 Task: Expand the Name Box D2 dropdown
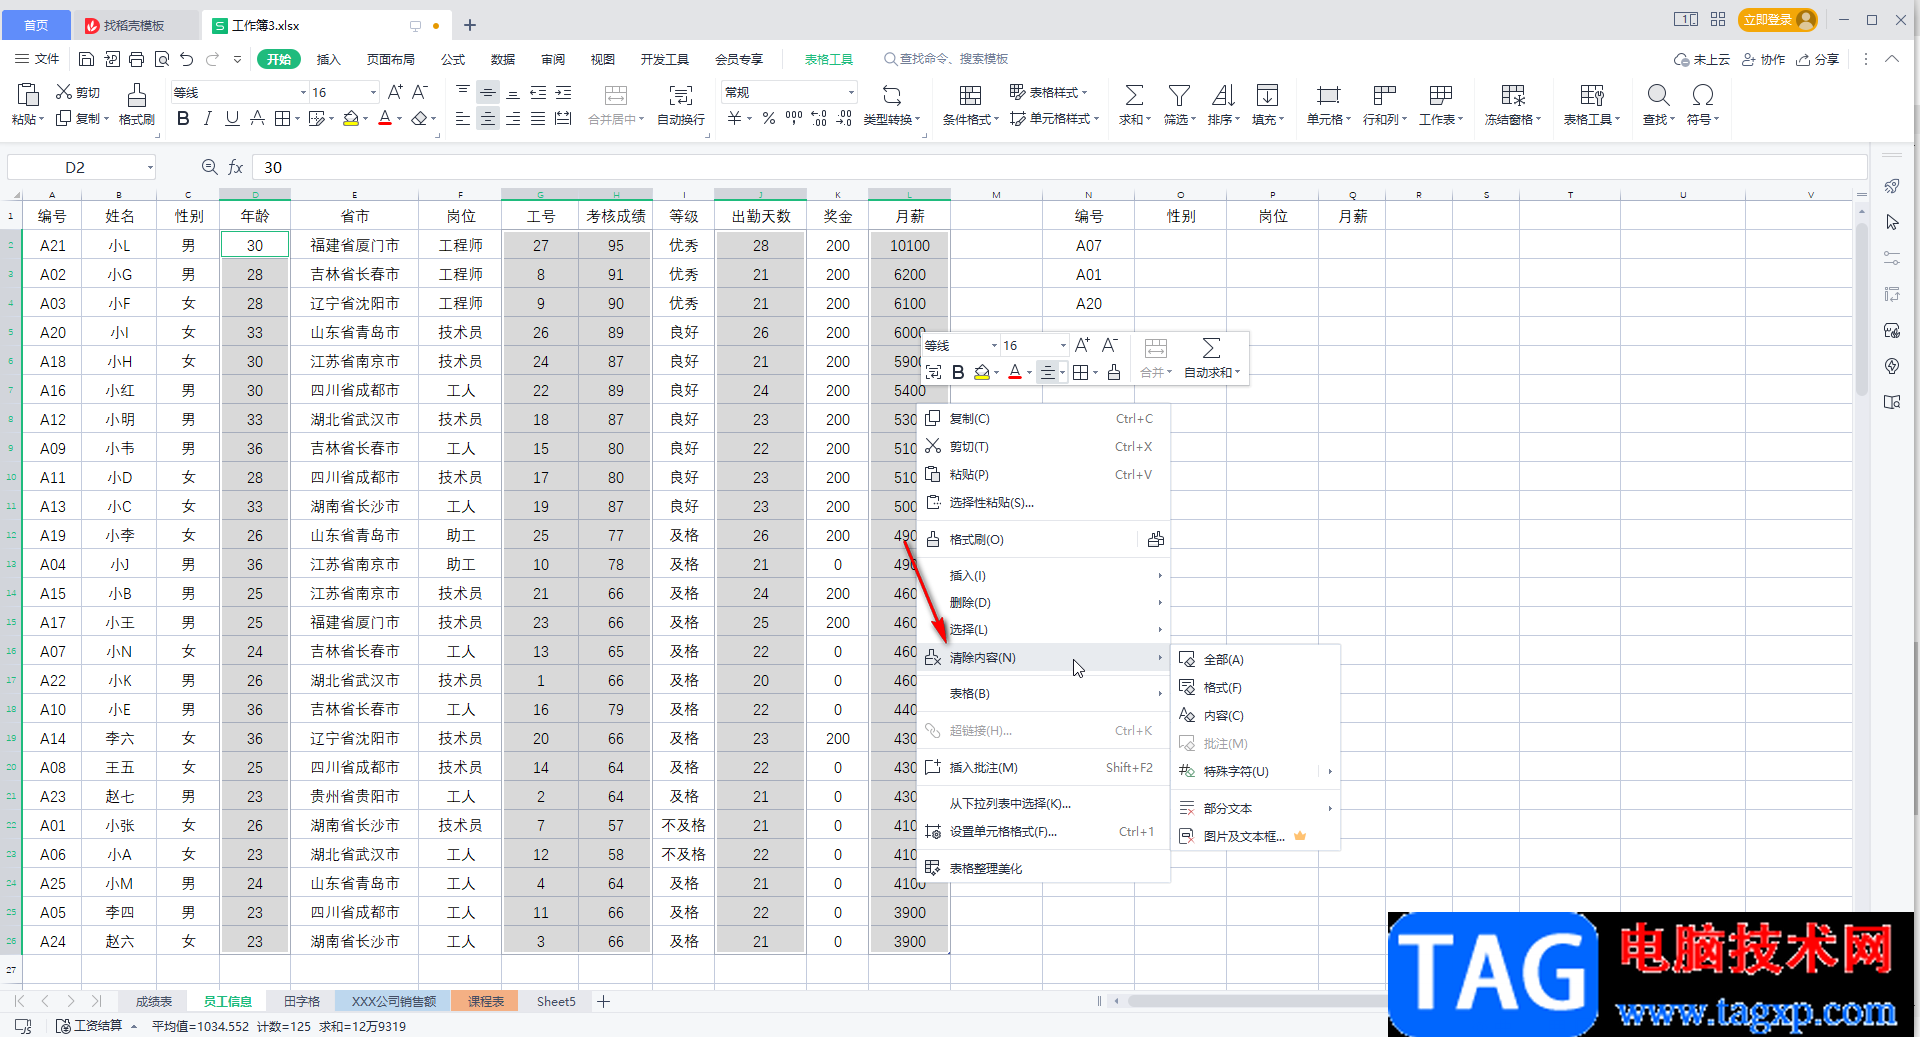tap(150, 167)
